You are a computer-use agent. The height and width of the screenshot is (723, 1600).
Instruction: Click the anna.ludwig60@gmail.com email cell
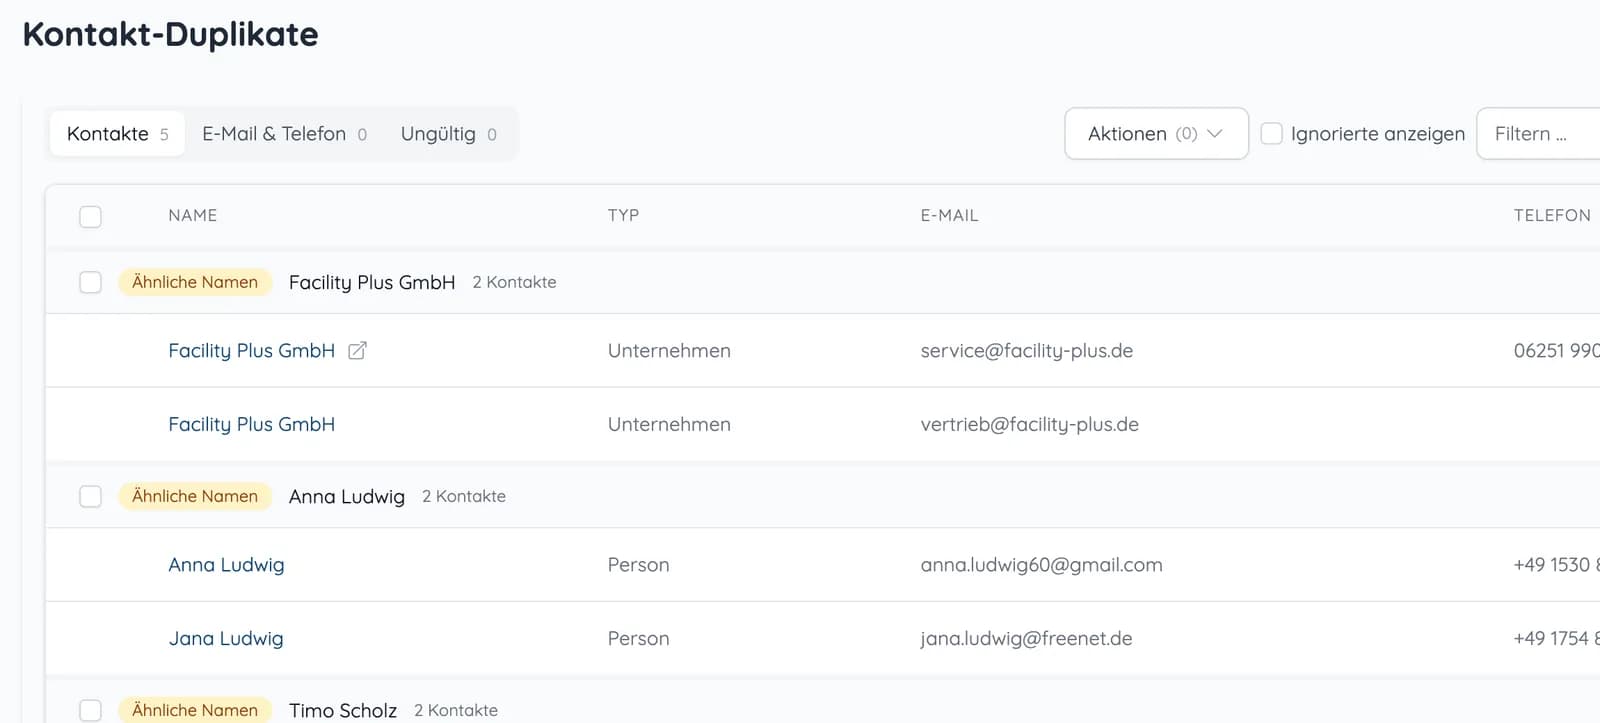coord(1041,565)
